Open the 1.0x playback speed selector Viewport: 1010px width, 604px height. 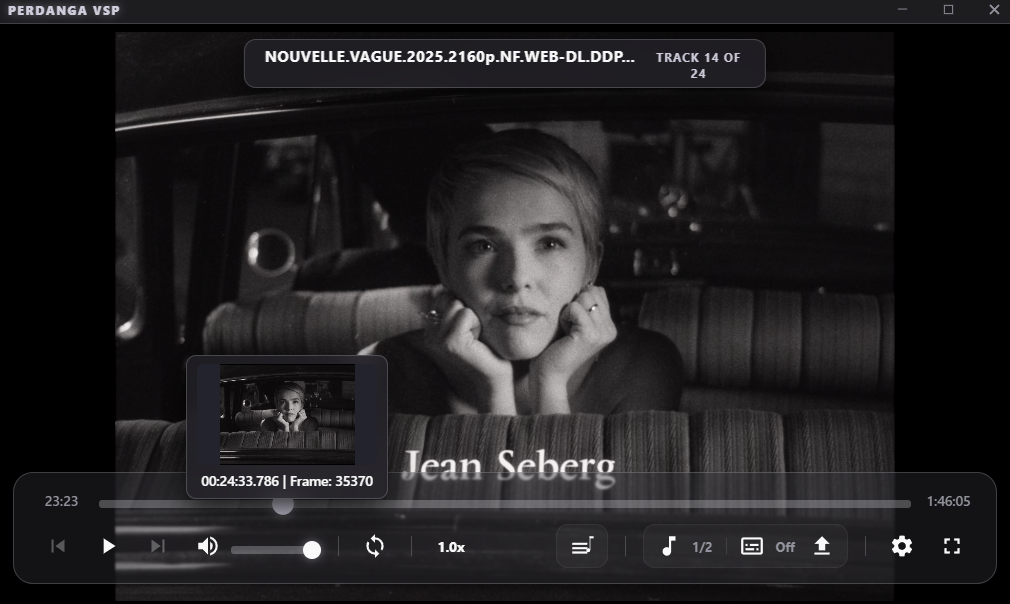click(x=450, y=546)
